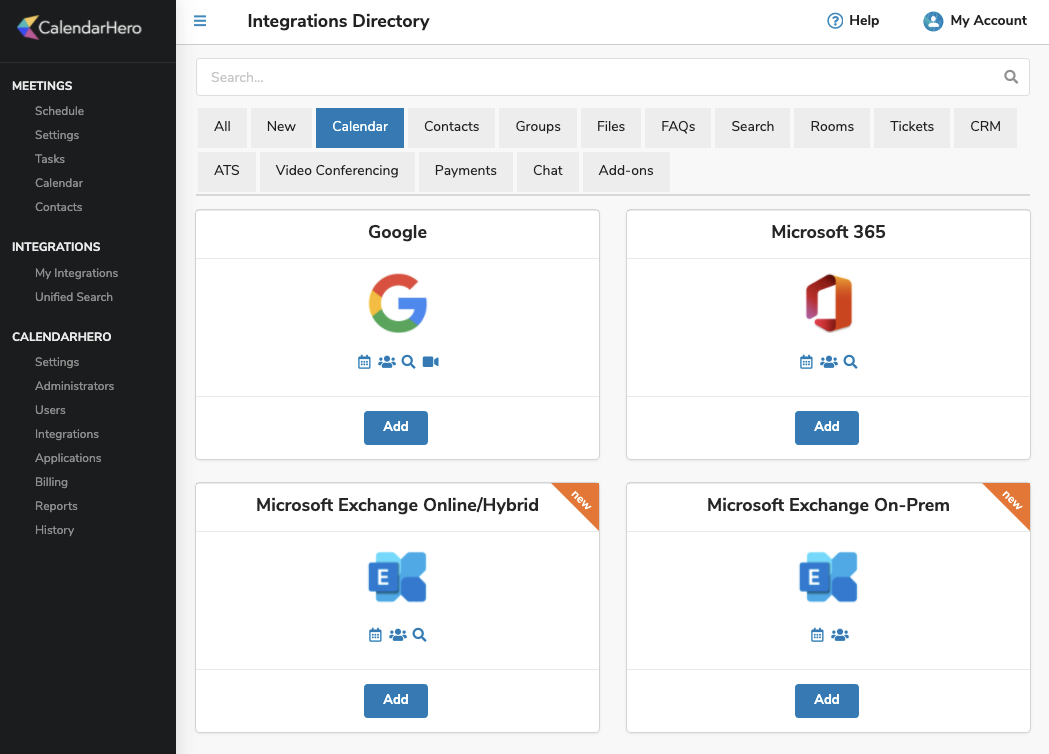The image size is (1049, 754).
Task: Select the Rooms filter tab
Action: [832, 127]
